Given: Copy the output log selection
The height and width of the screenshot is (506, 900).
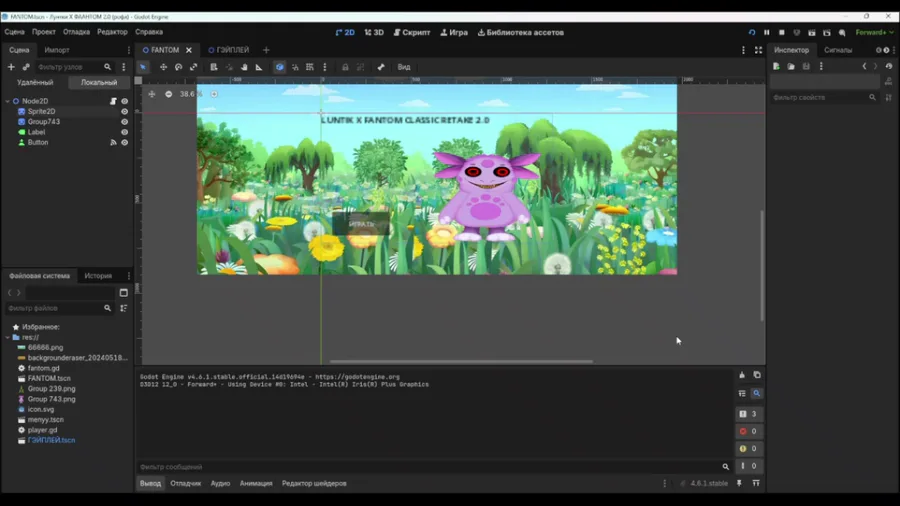Looking at the screenshot, I should [757, 375].
